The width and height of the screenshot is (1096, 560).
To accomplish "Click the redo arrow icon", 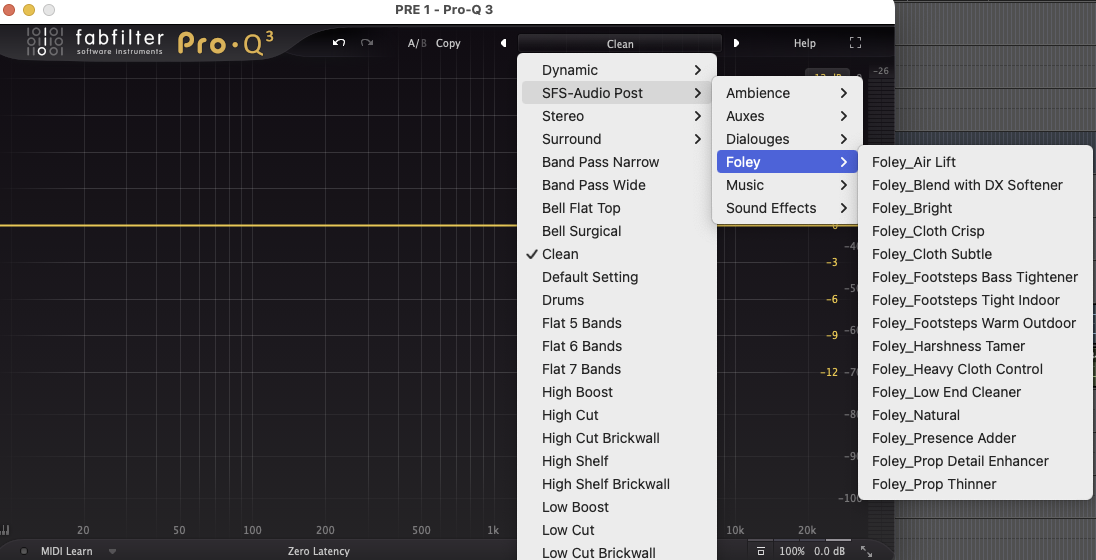I will 367,43.
